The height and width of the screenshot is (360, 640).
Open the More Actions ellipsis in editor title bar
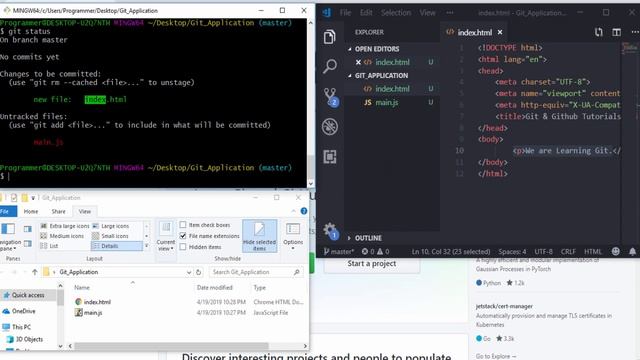(635, 32)
